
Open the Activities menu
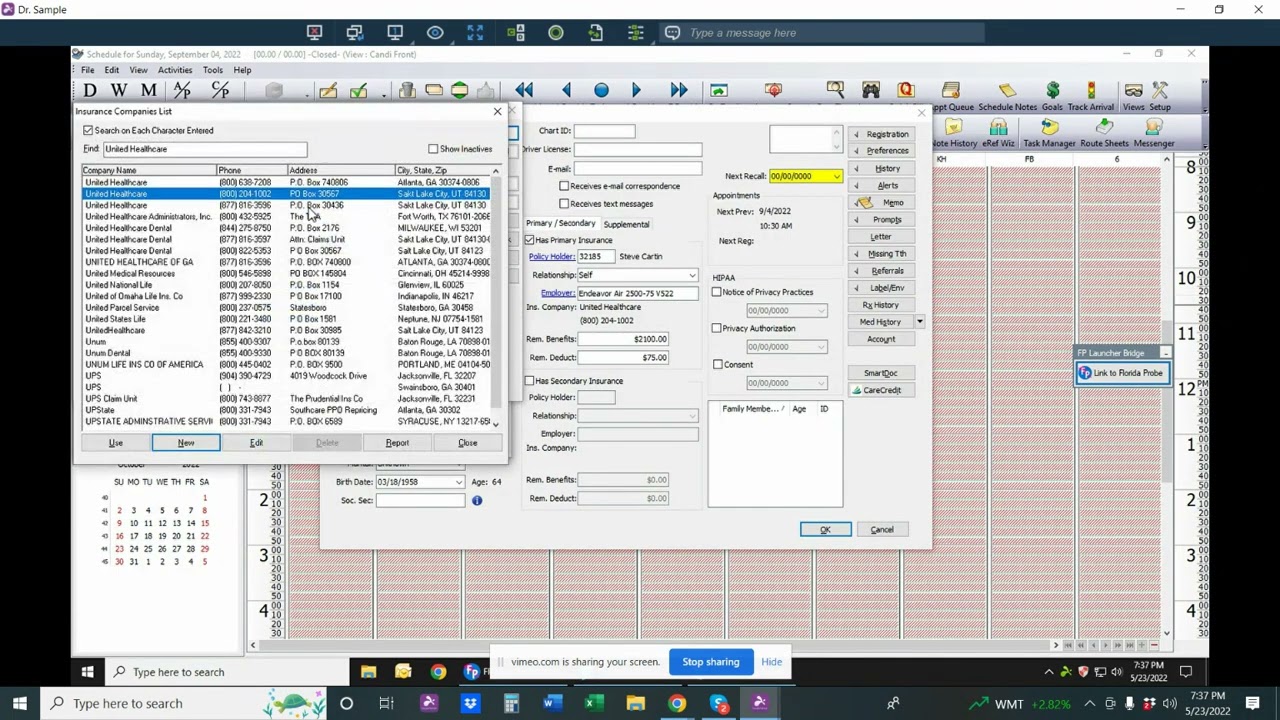point(175,70)
